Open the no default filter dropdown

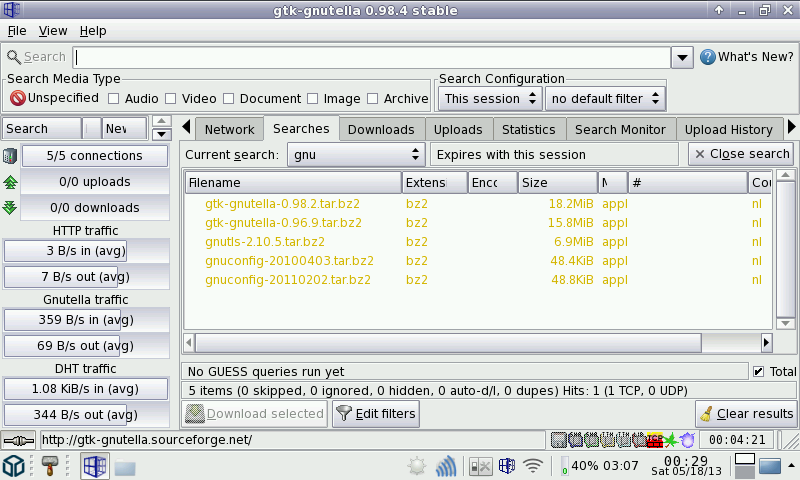[605, 99]
